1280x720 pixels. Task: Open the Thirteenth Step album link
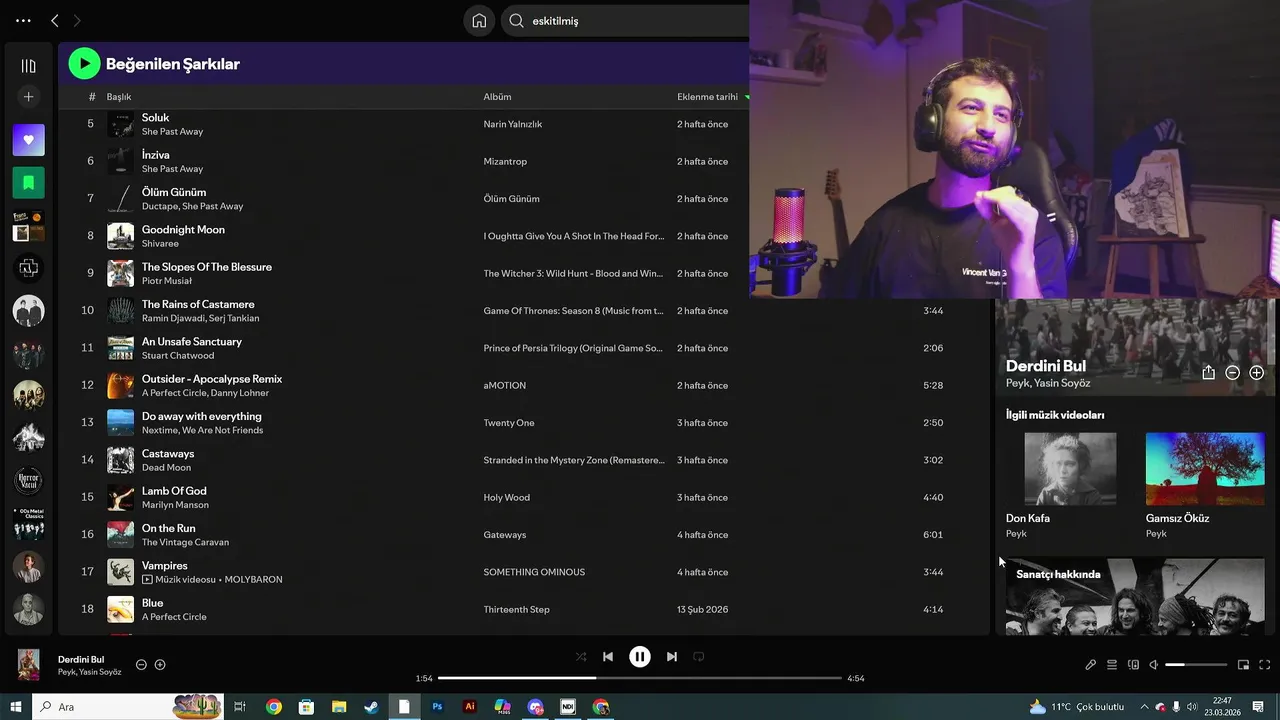point(516,609)
